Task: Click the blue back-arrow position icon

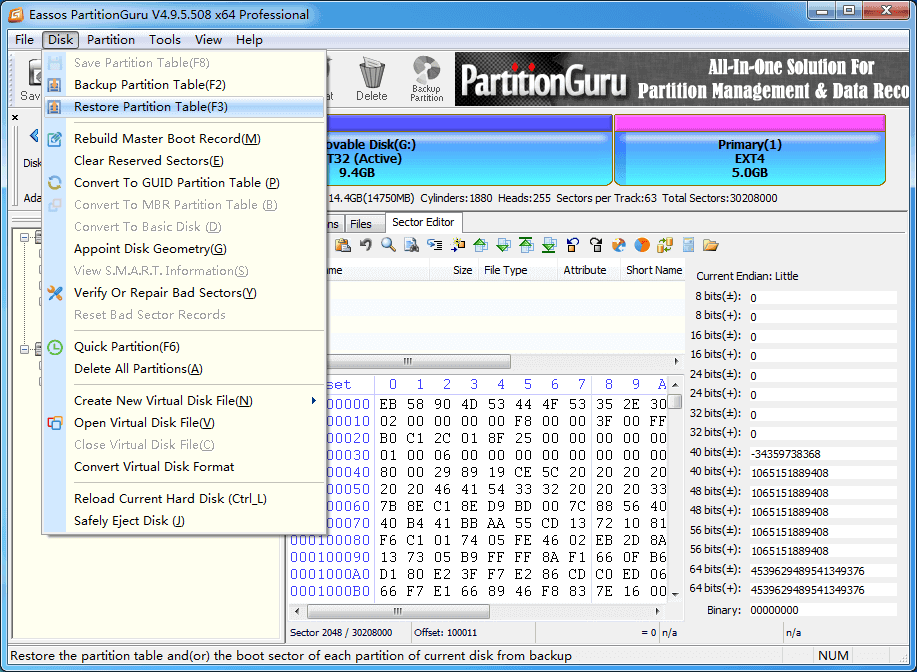Action: [x=573, y=245]
